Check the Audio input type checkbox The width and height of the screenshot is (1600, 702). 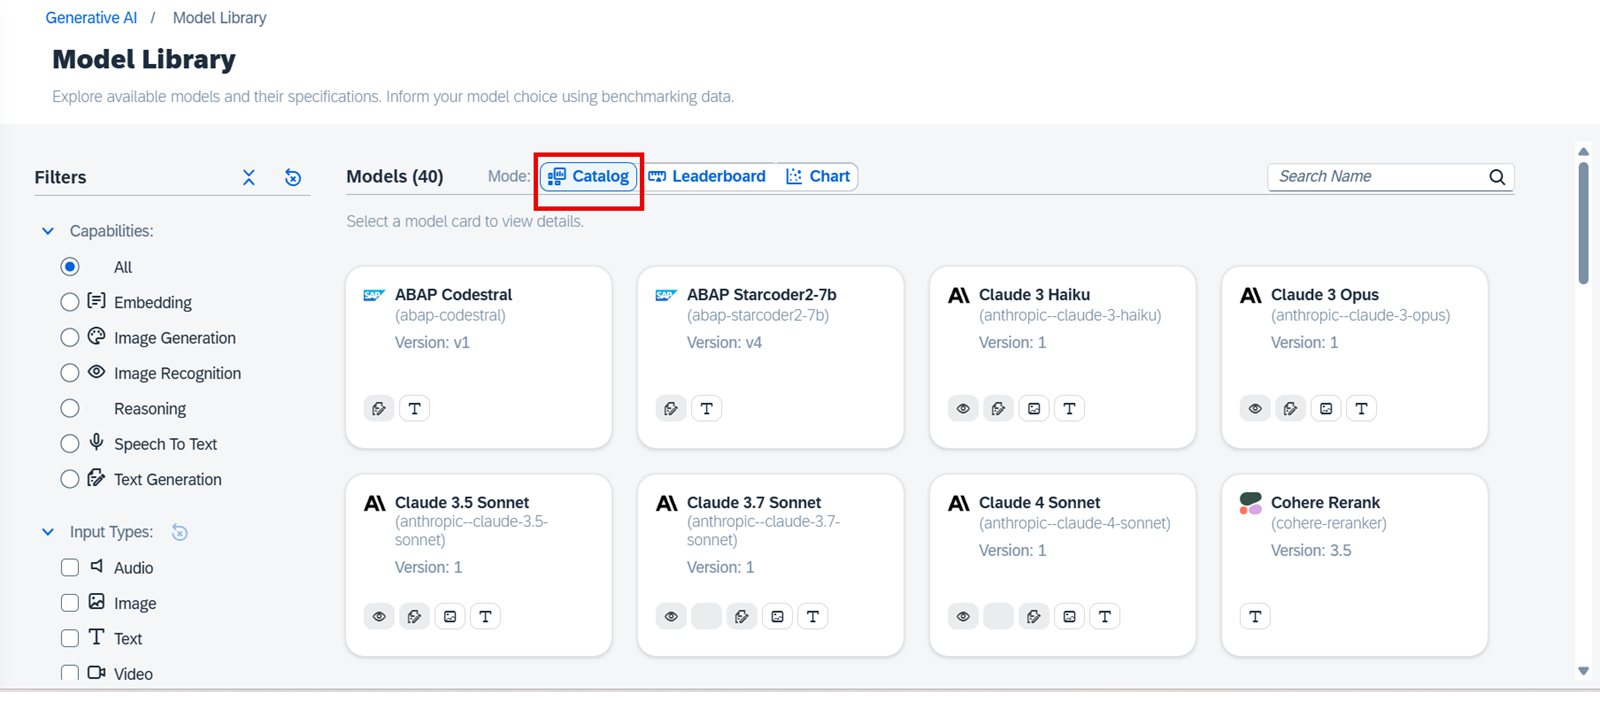click(70, 568)
